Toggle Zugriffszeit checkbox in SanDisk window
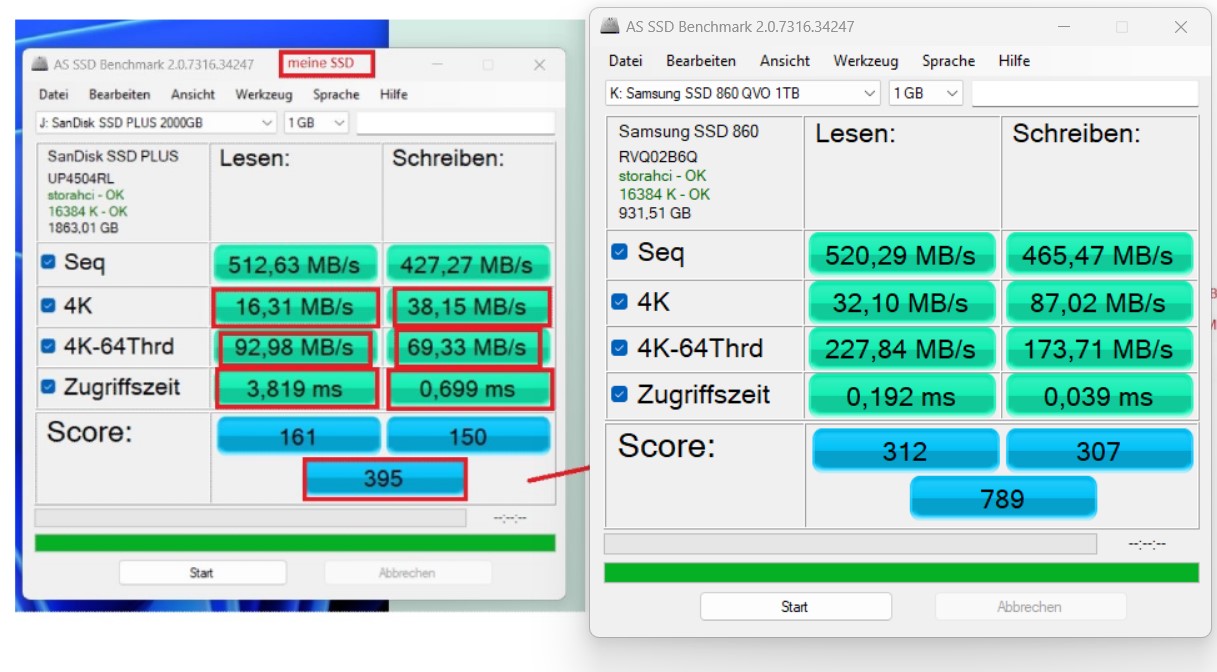 [48, 386]
